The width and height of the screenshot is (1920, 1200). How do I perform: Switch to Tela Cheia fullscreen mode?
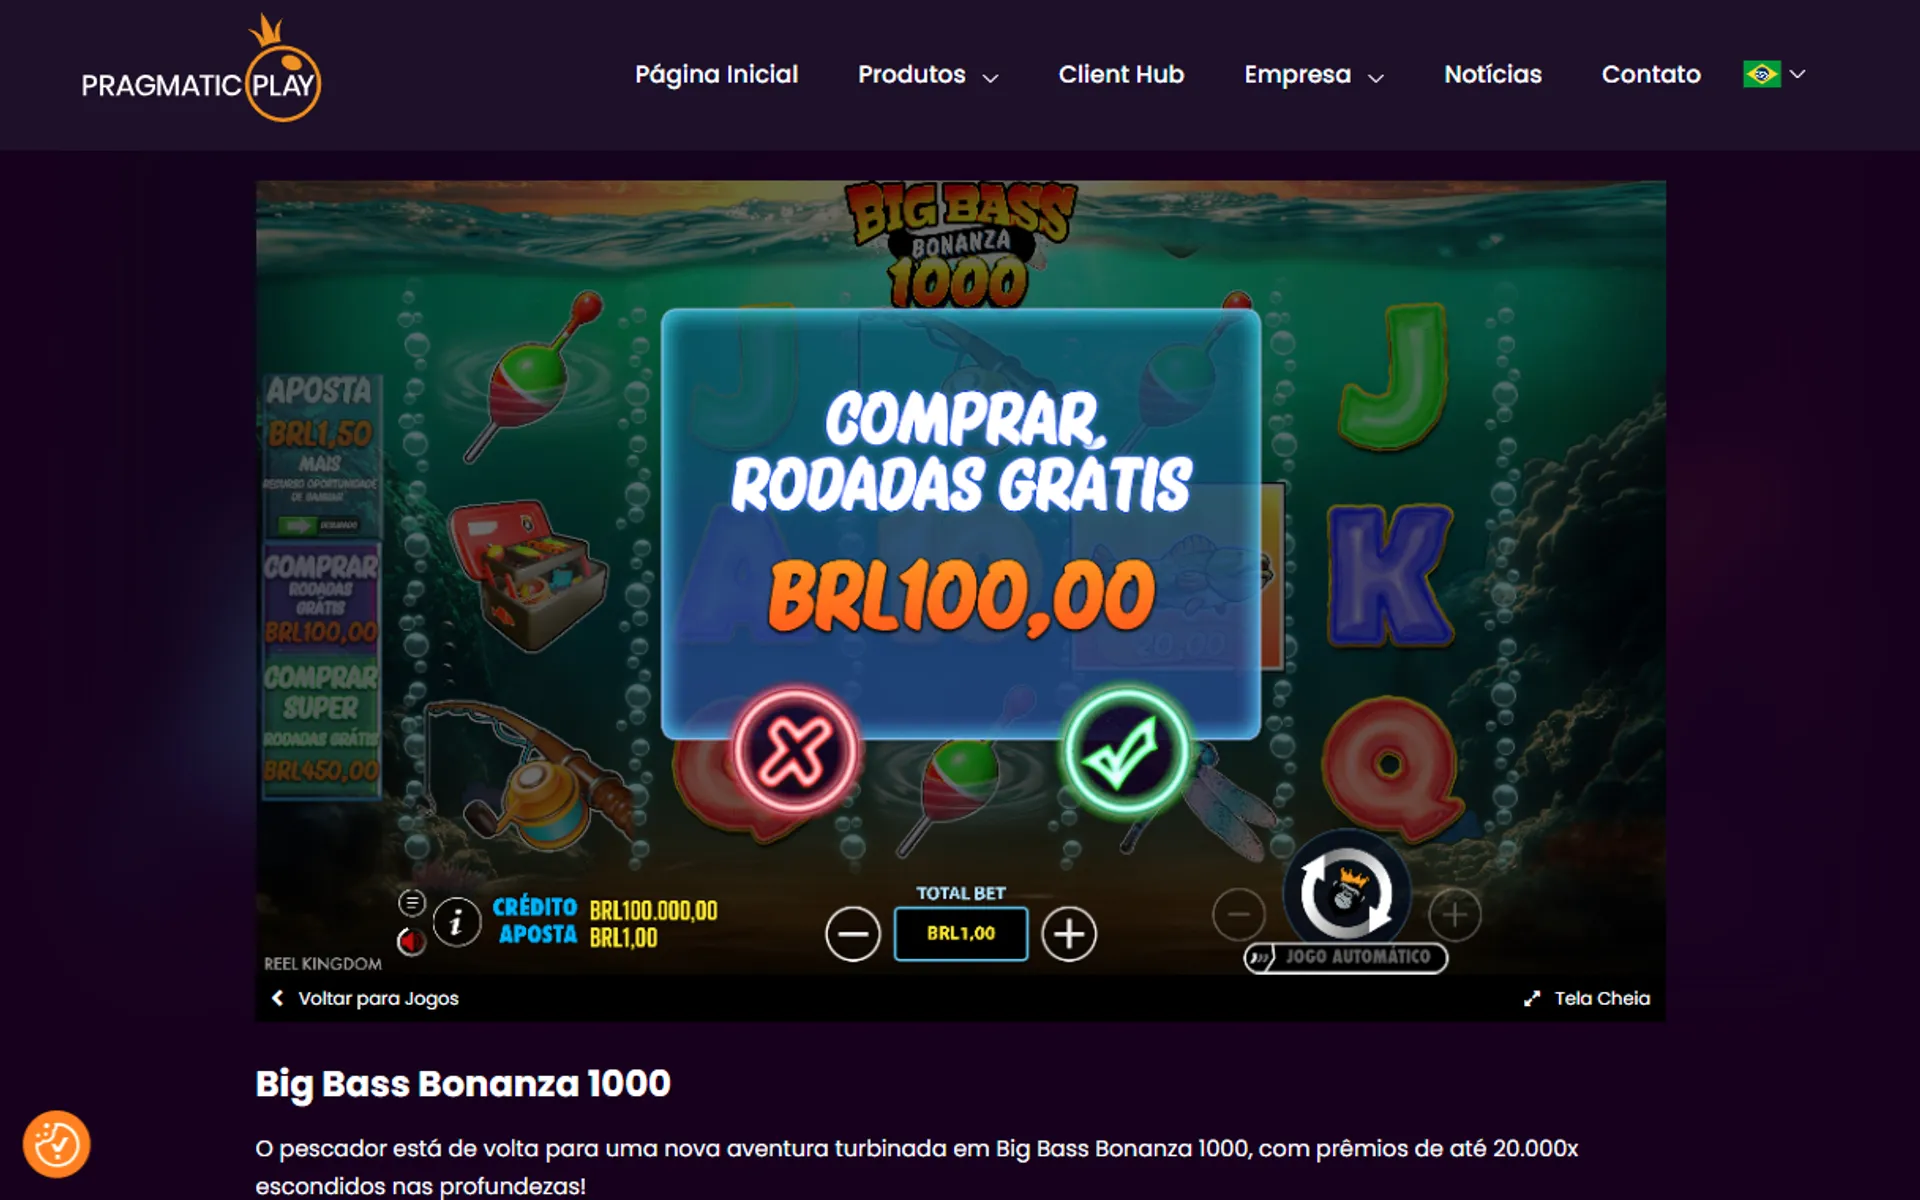click(x=1587, y=998)
